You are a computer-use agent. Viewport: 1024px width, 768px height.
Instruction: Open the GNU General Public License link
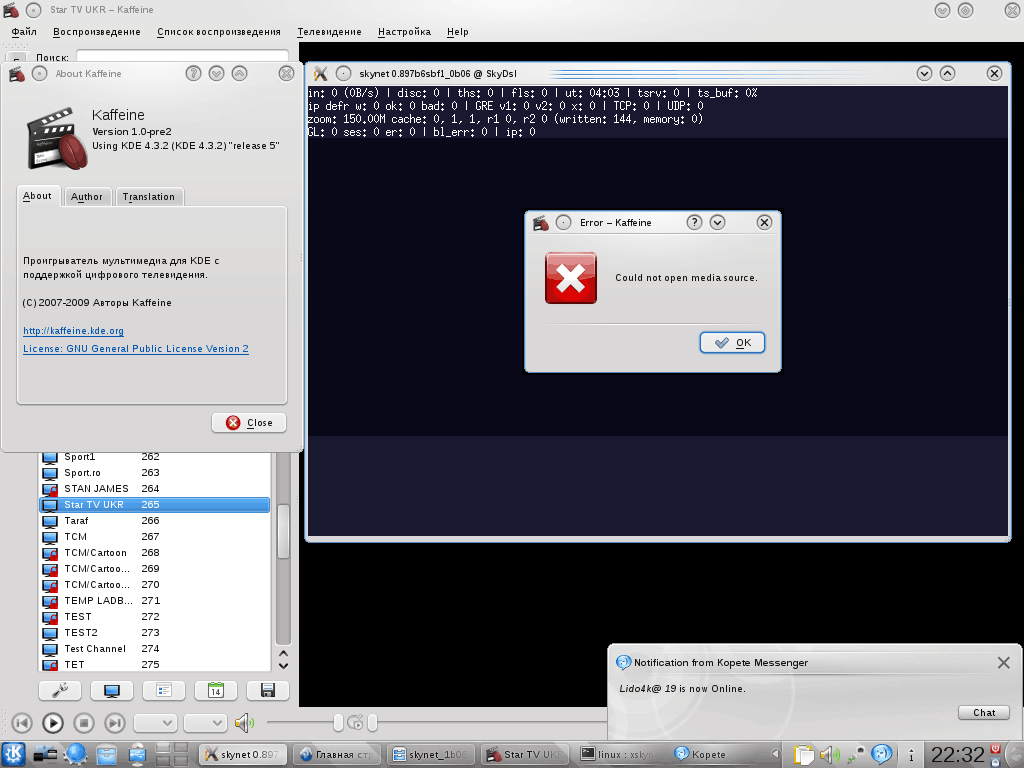[136, 349]
